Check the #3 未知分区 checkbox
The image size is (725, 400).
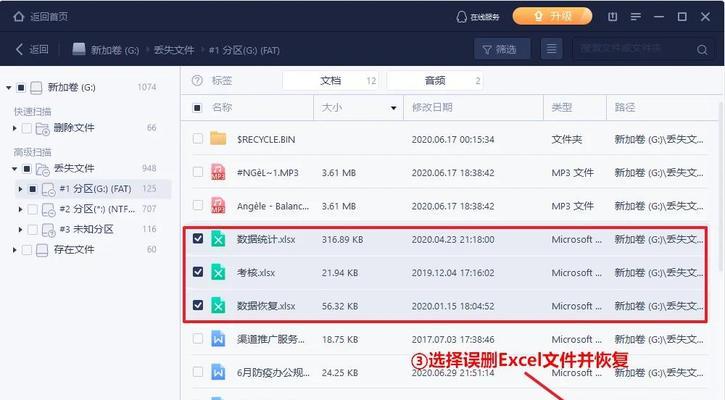coord(32,229)
